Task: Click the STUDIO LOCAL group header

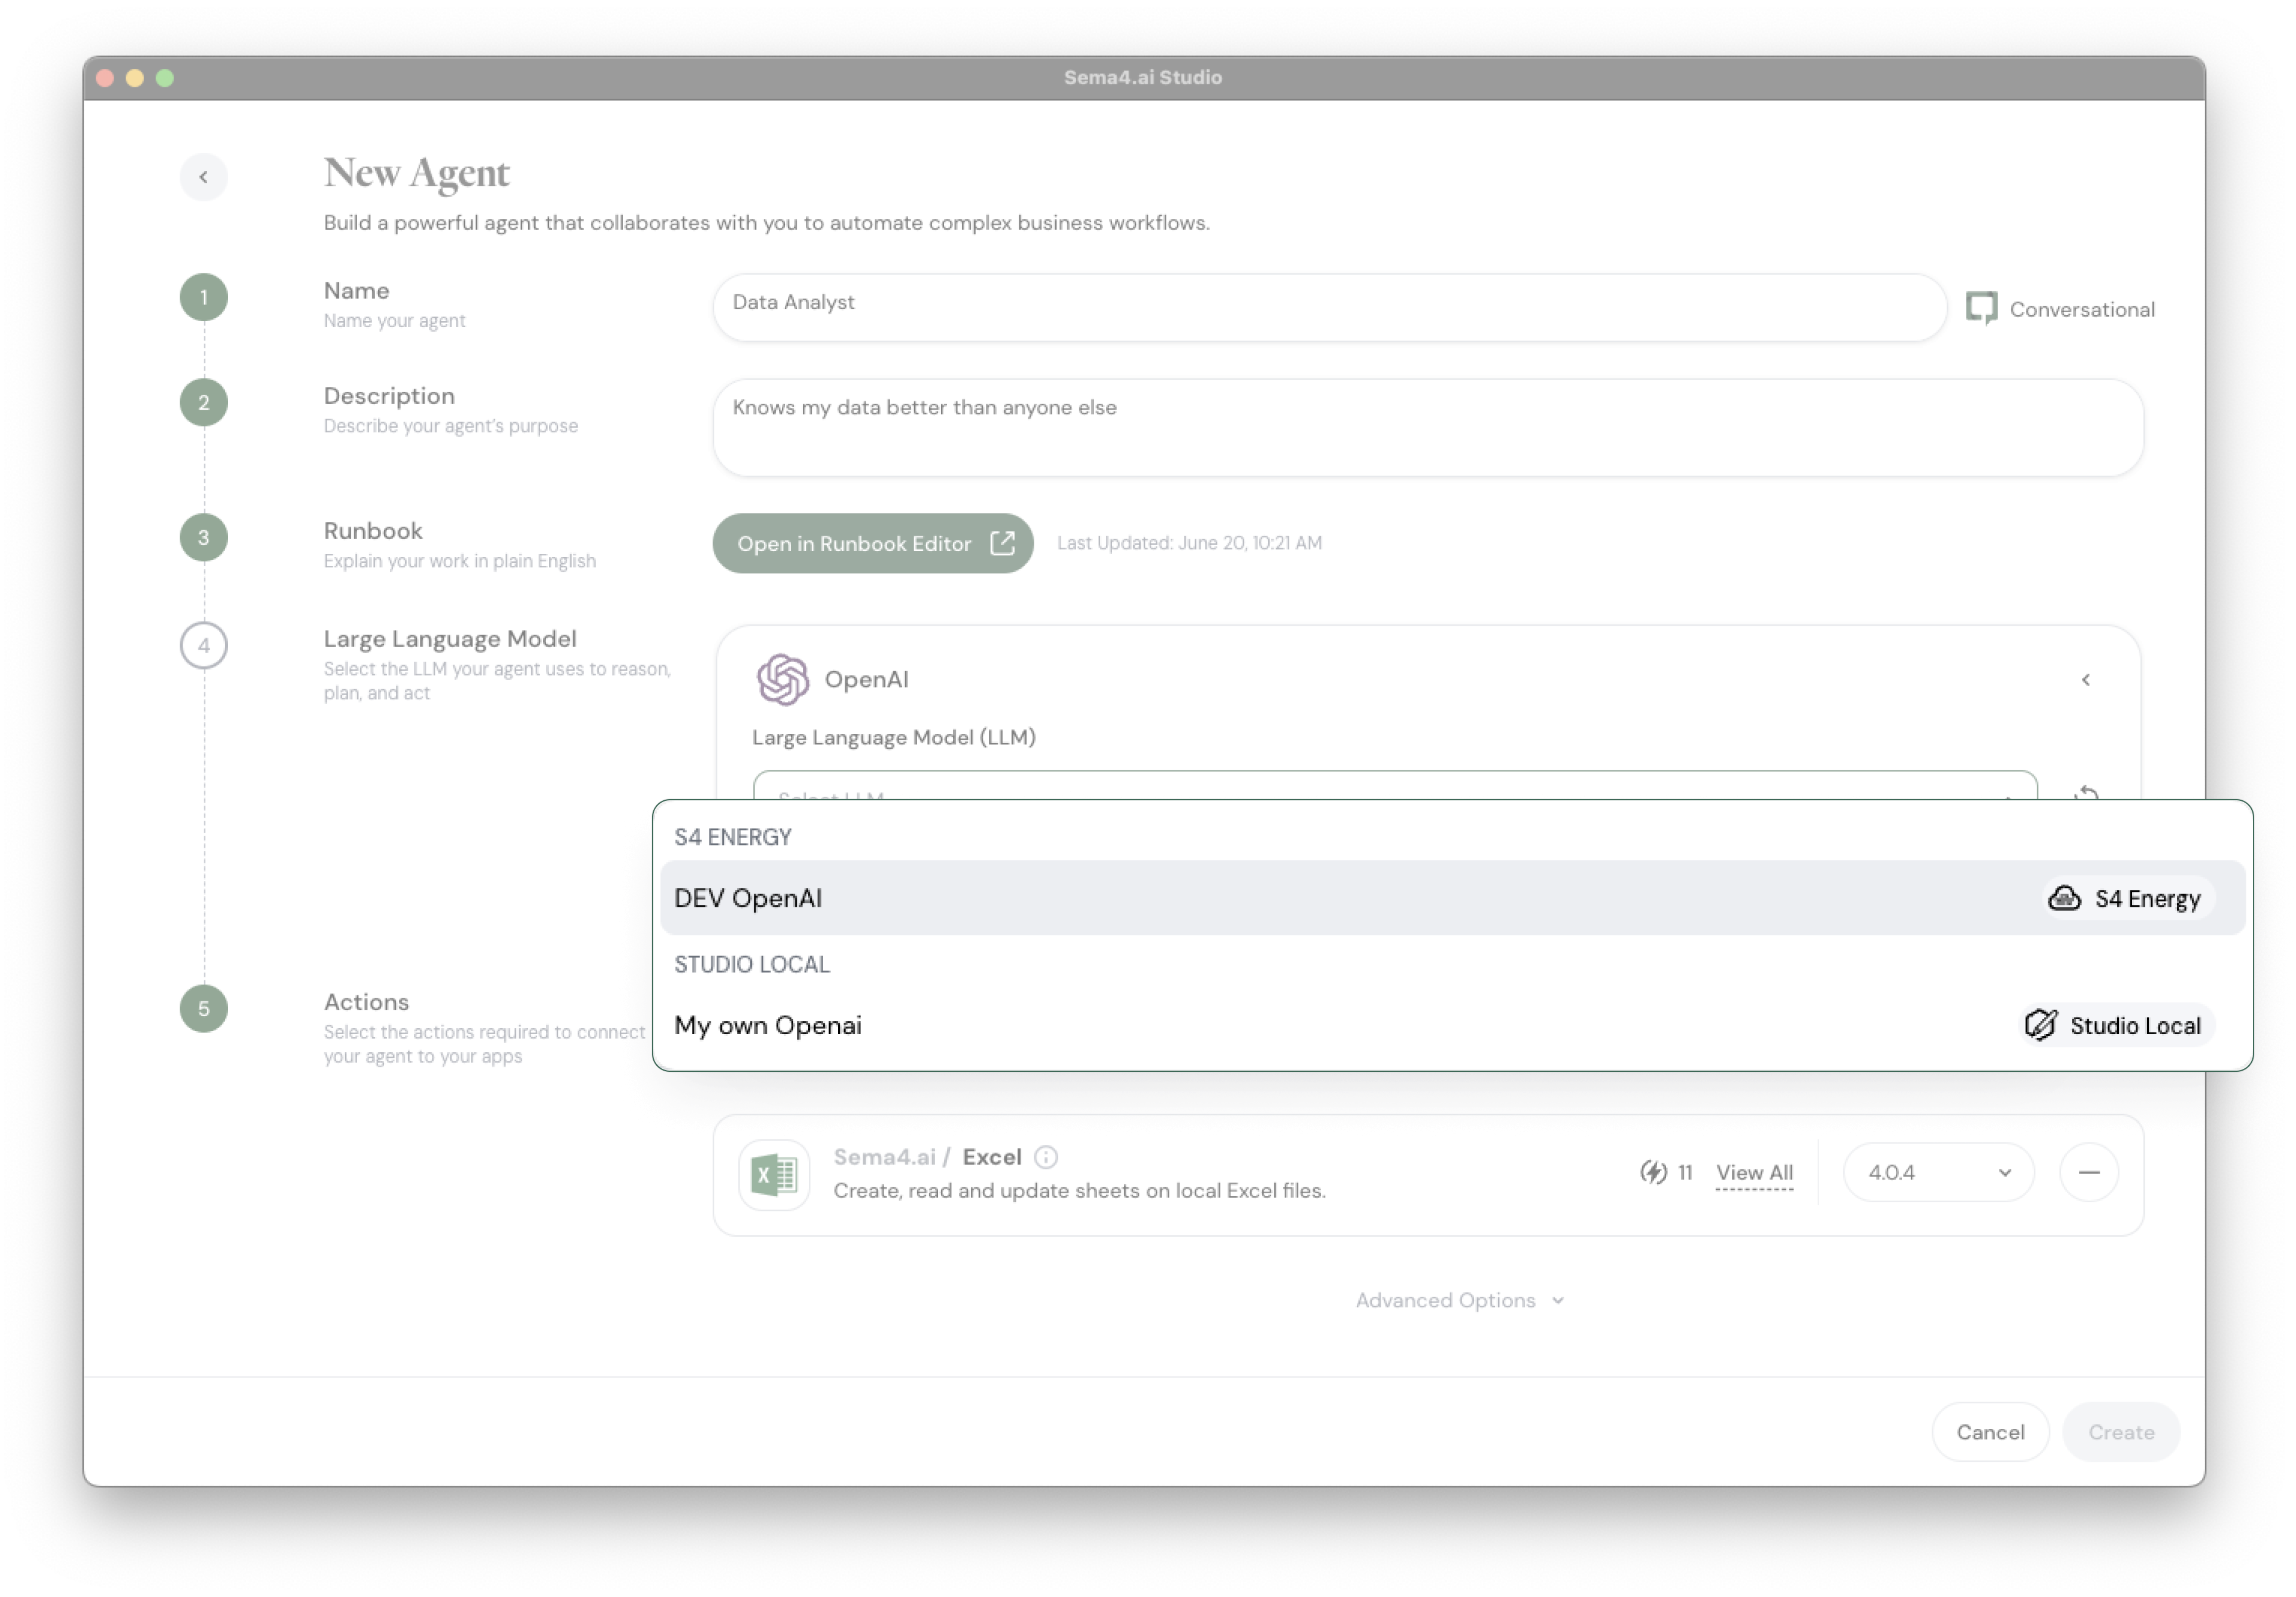Action: click(x=752, y=964)
